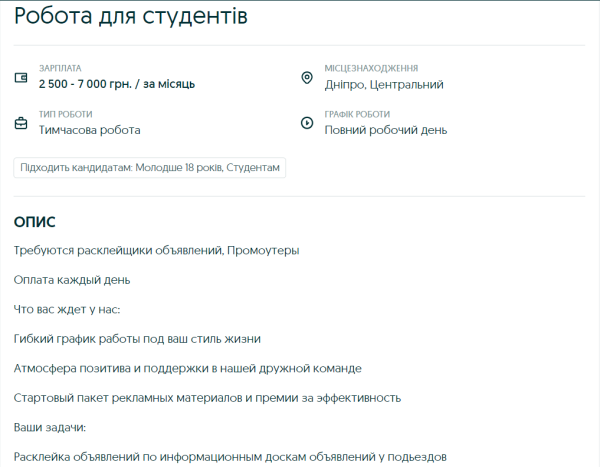Click the line 'Требуются расклейщики объявлений, Промоутеры'
This screenshot has height=467, width=601.
pos(157,250)
